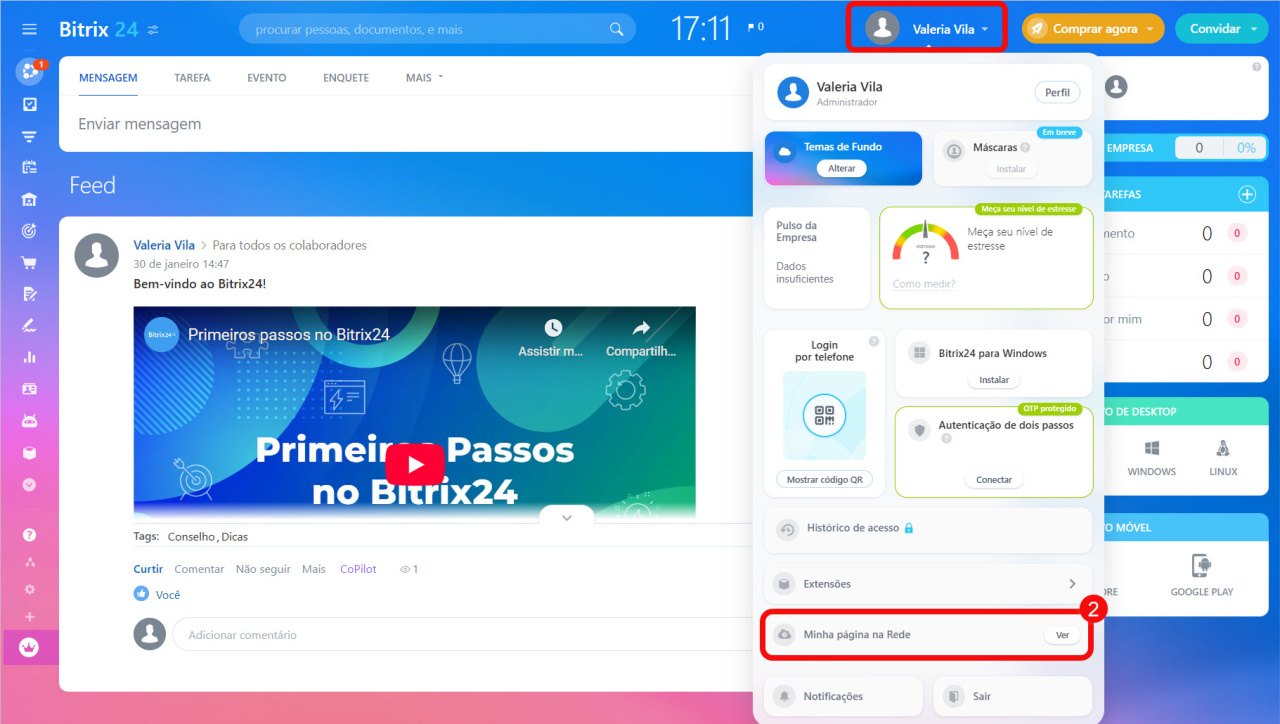Click the search magnifier icon

pyautogui.click(x=617, y=29)
